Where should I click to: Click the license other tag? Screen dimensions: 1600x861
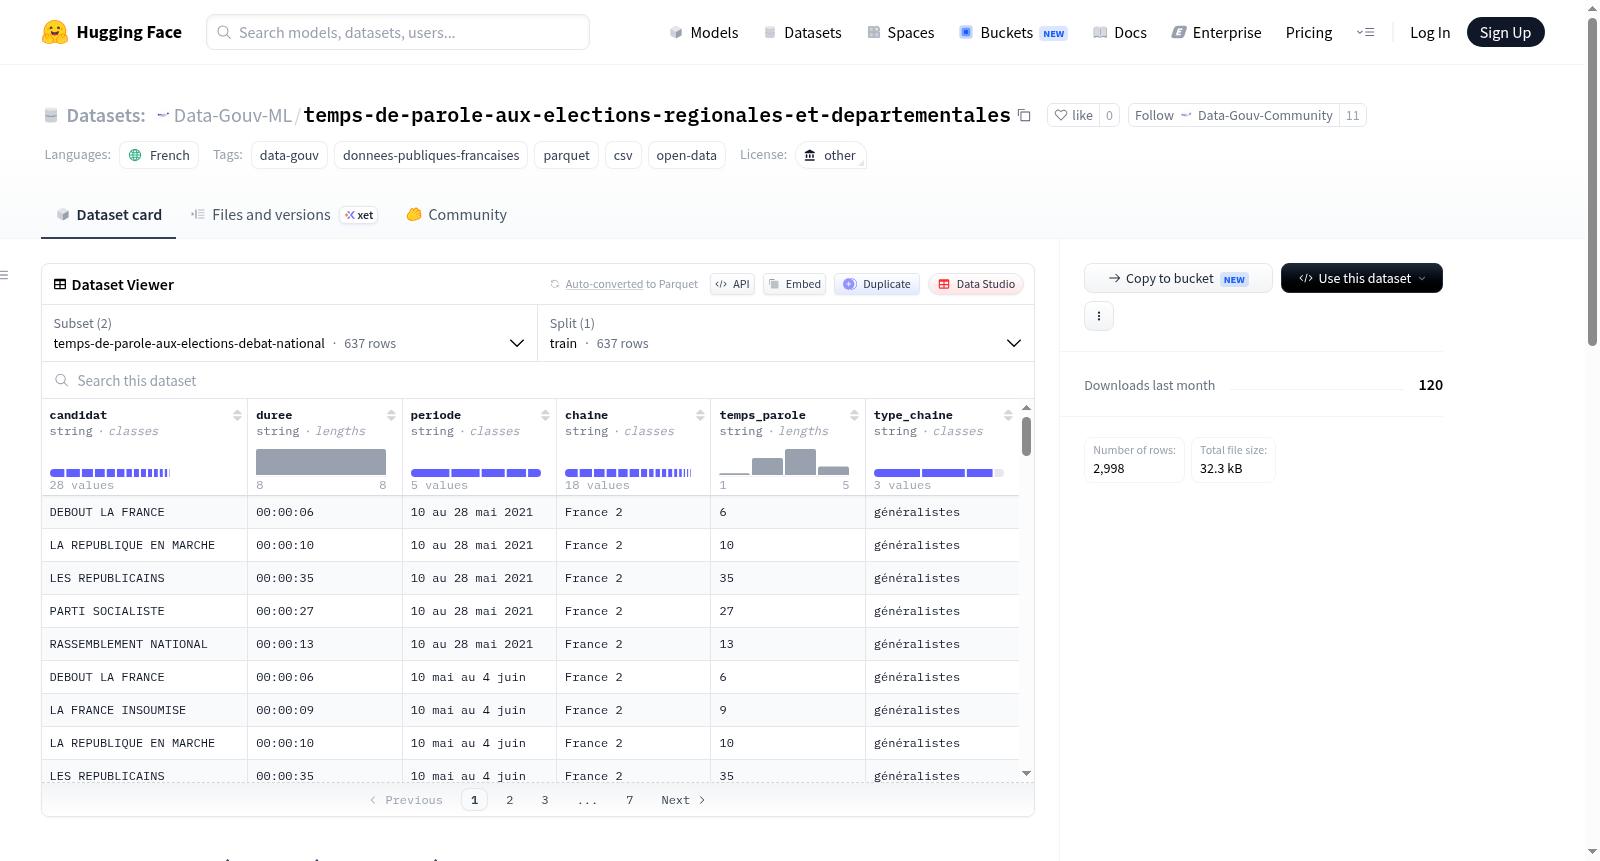830,155
